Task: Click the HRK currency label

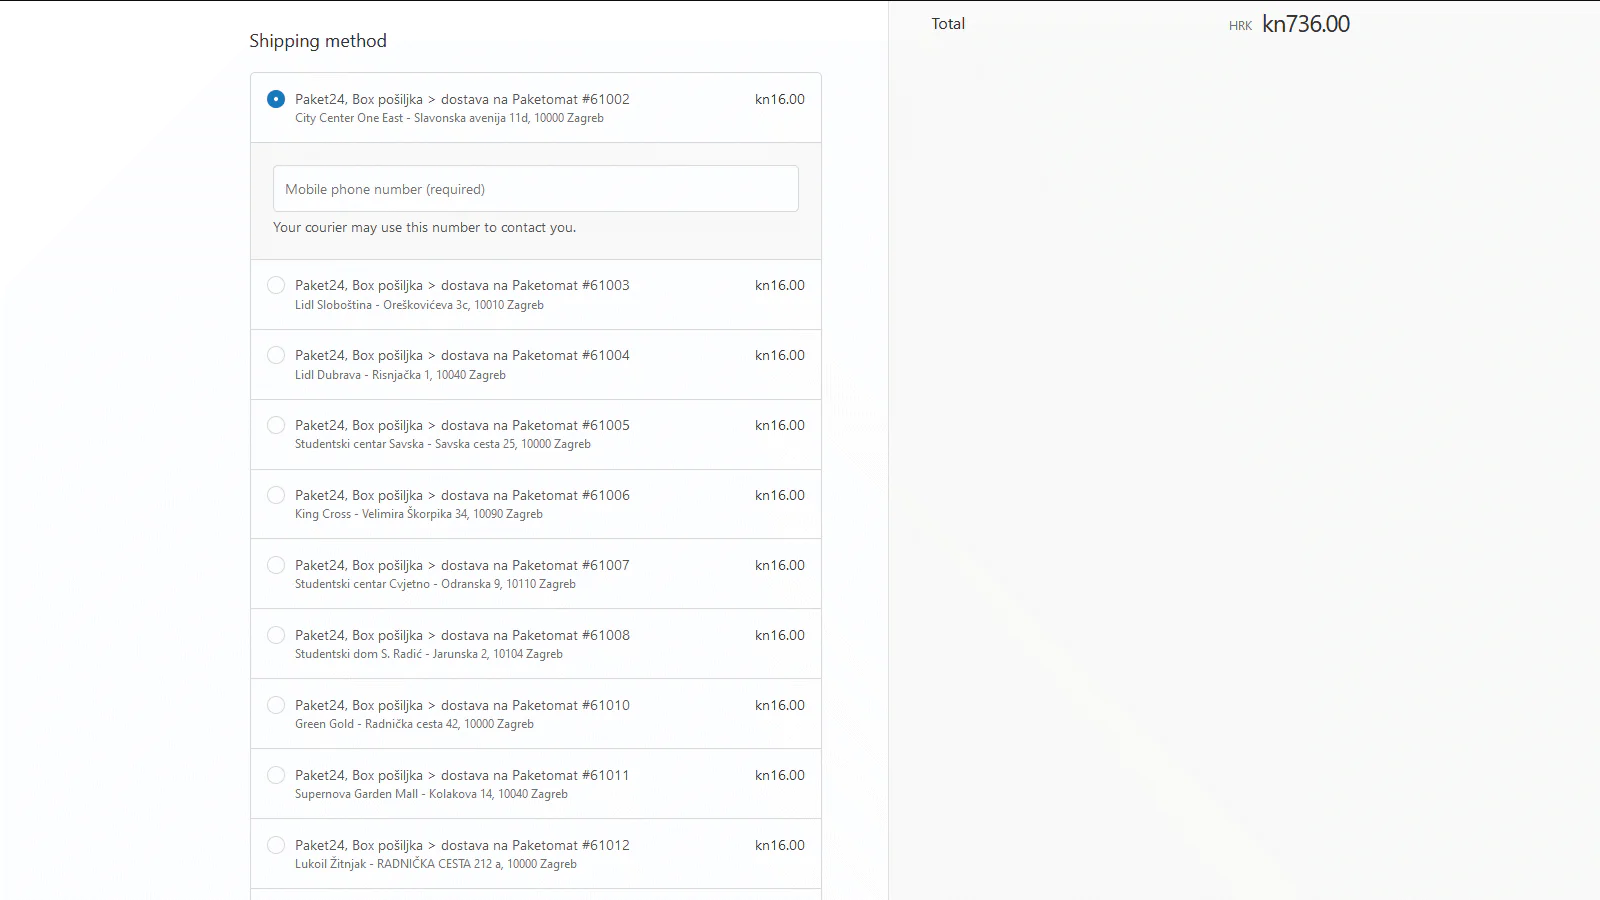Action: 1240,26
